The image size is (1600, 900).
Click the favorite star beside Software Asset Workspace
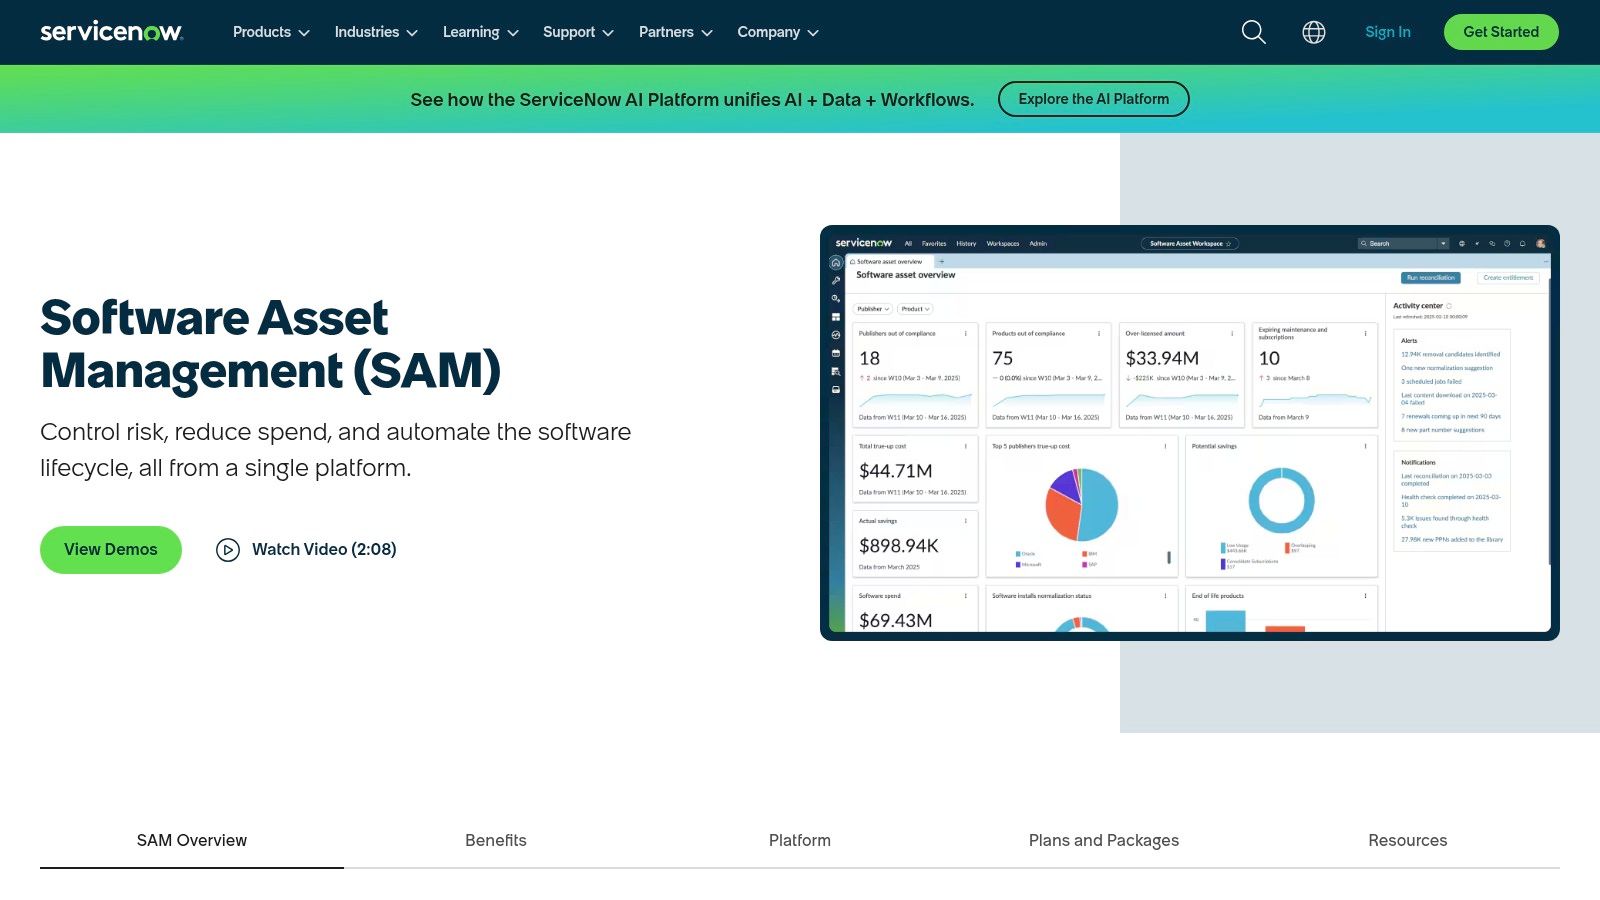click(1229, 243)
